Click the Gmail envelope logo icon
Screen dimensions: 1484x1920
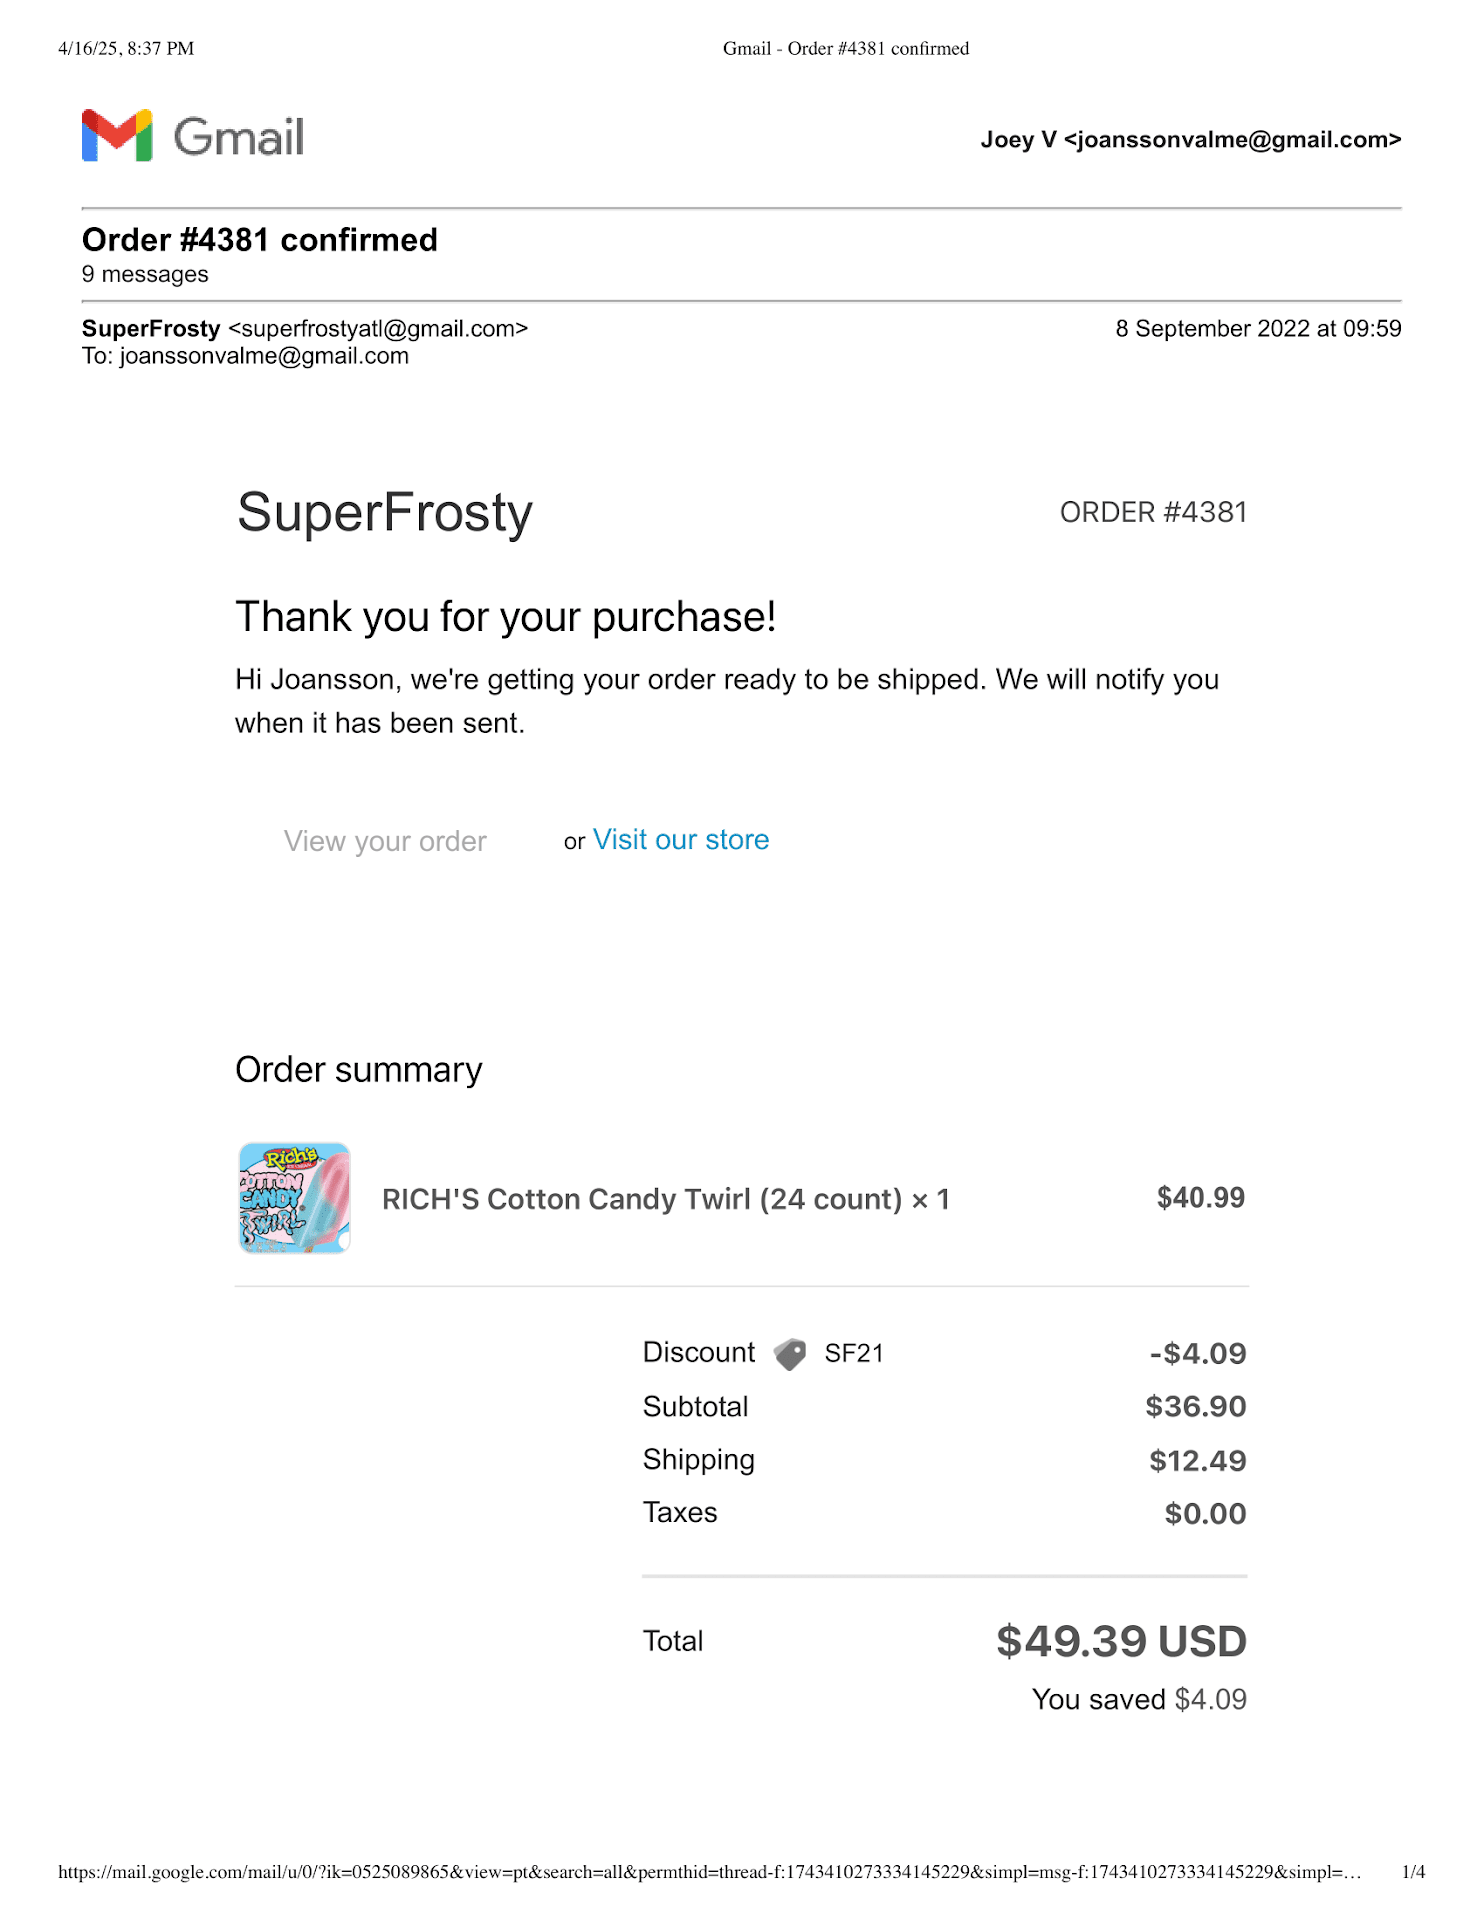(117, 135)
